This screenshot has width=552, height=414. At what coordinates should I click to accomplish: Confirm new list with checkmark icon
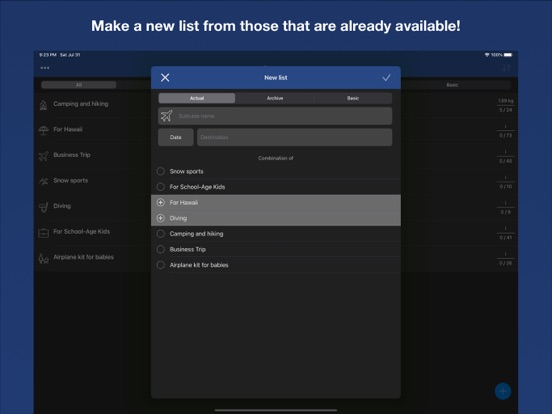386,78
